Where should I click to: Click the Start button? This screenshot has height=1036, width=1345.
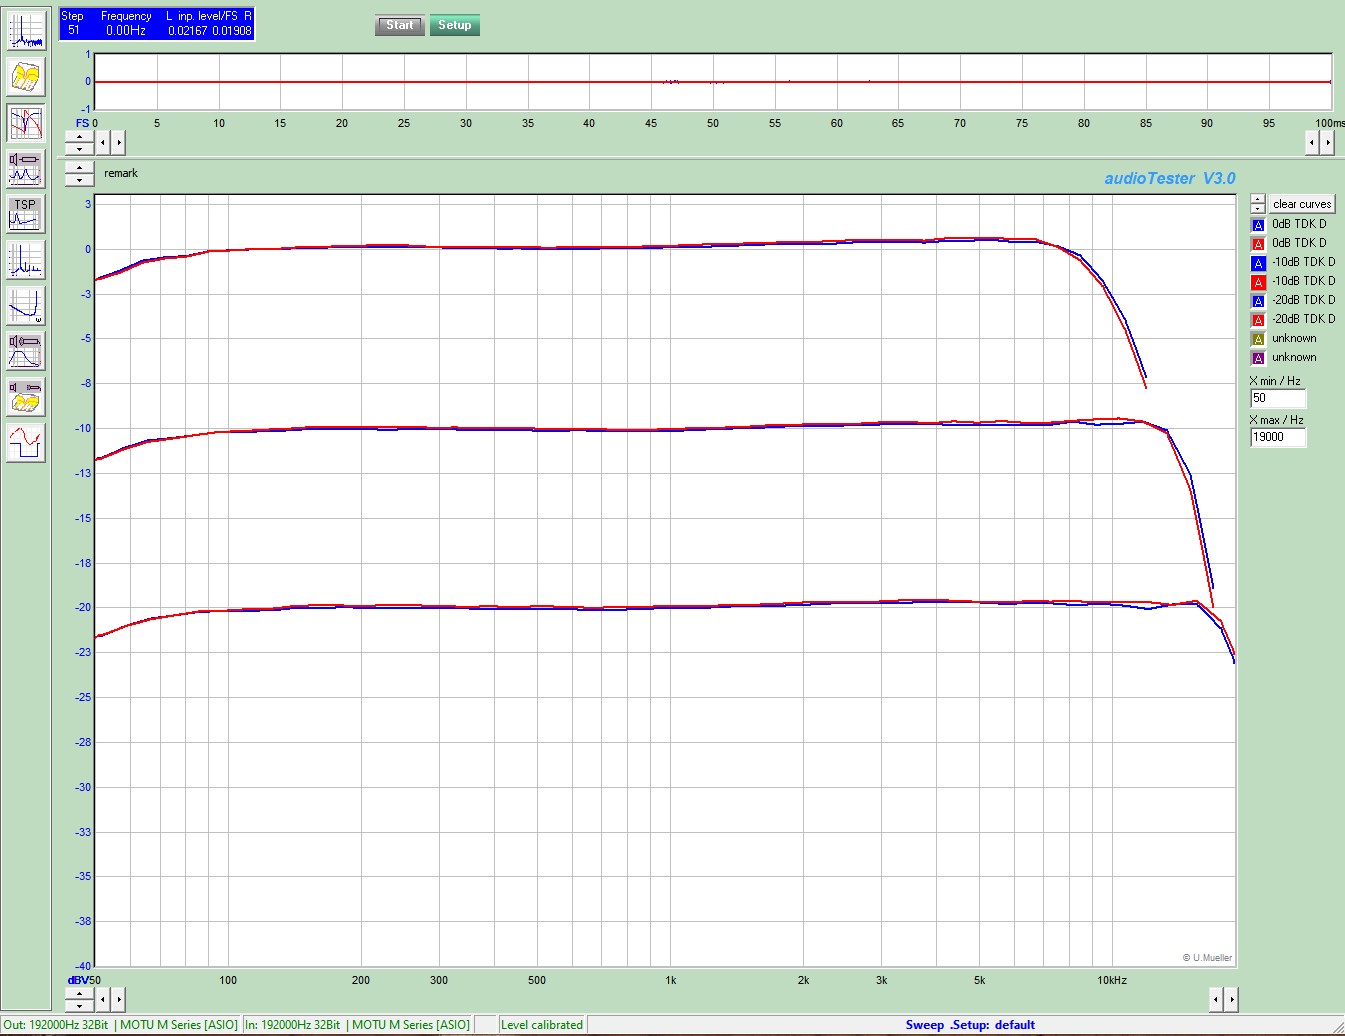399,25
